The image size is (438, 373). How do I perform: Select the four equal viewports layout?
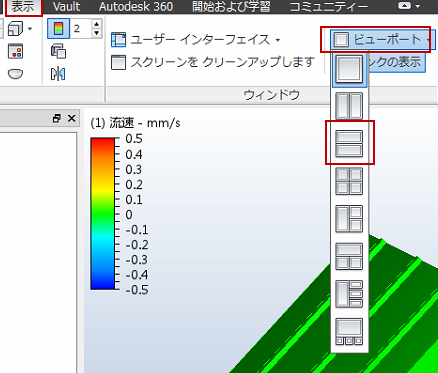349,181
